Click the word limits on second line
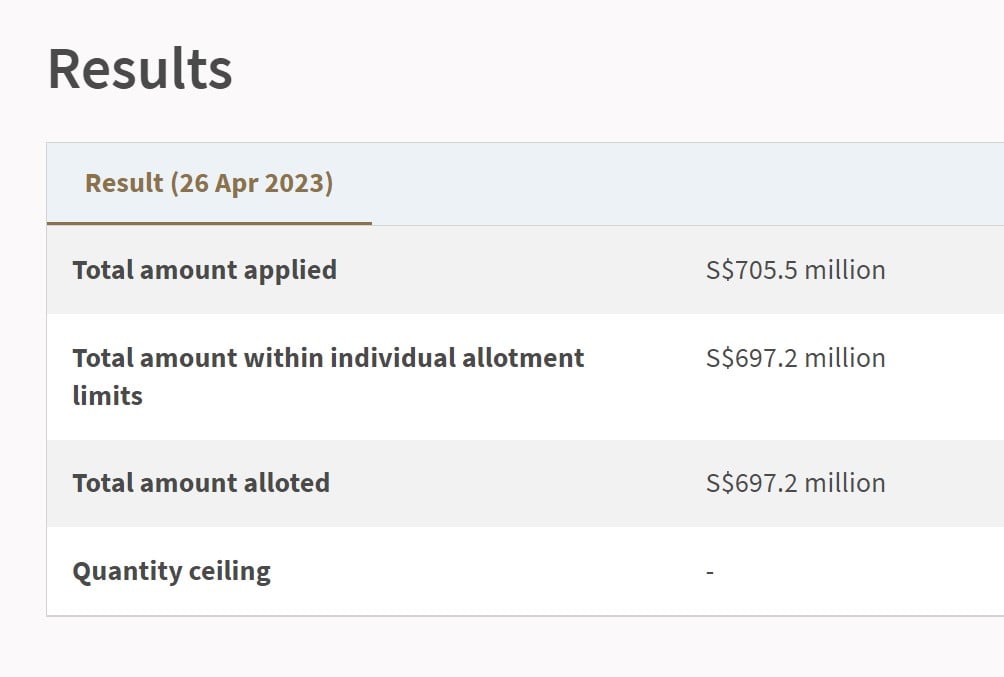Screen dimensions: 1004x677 [108, 396]
